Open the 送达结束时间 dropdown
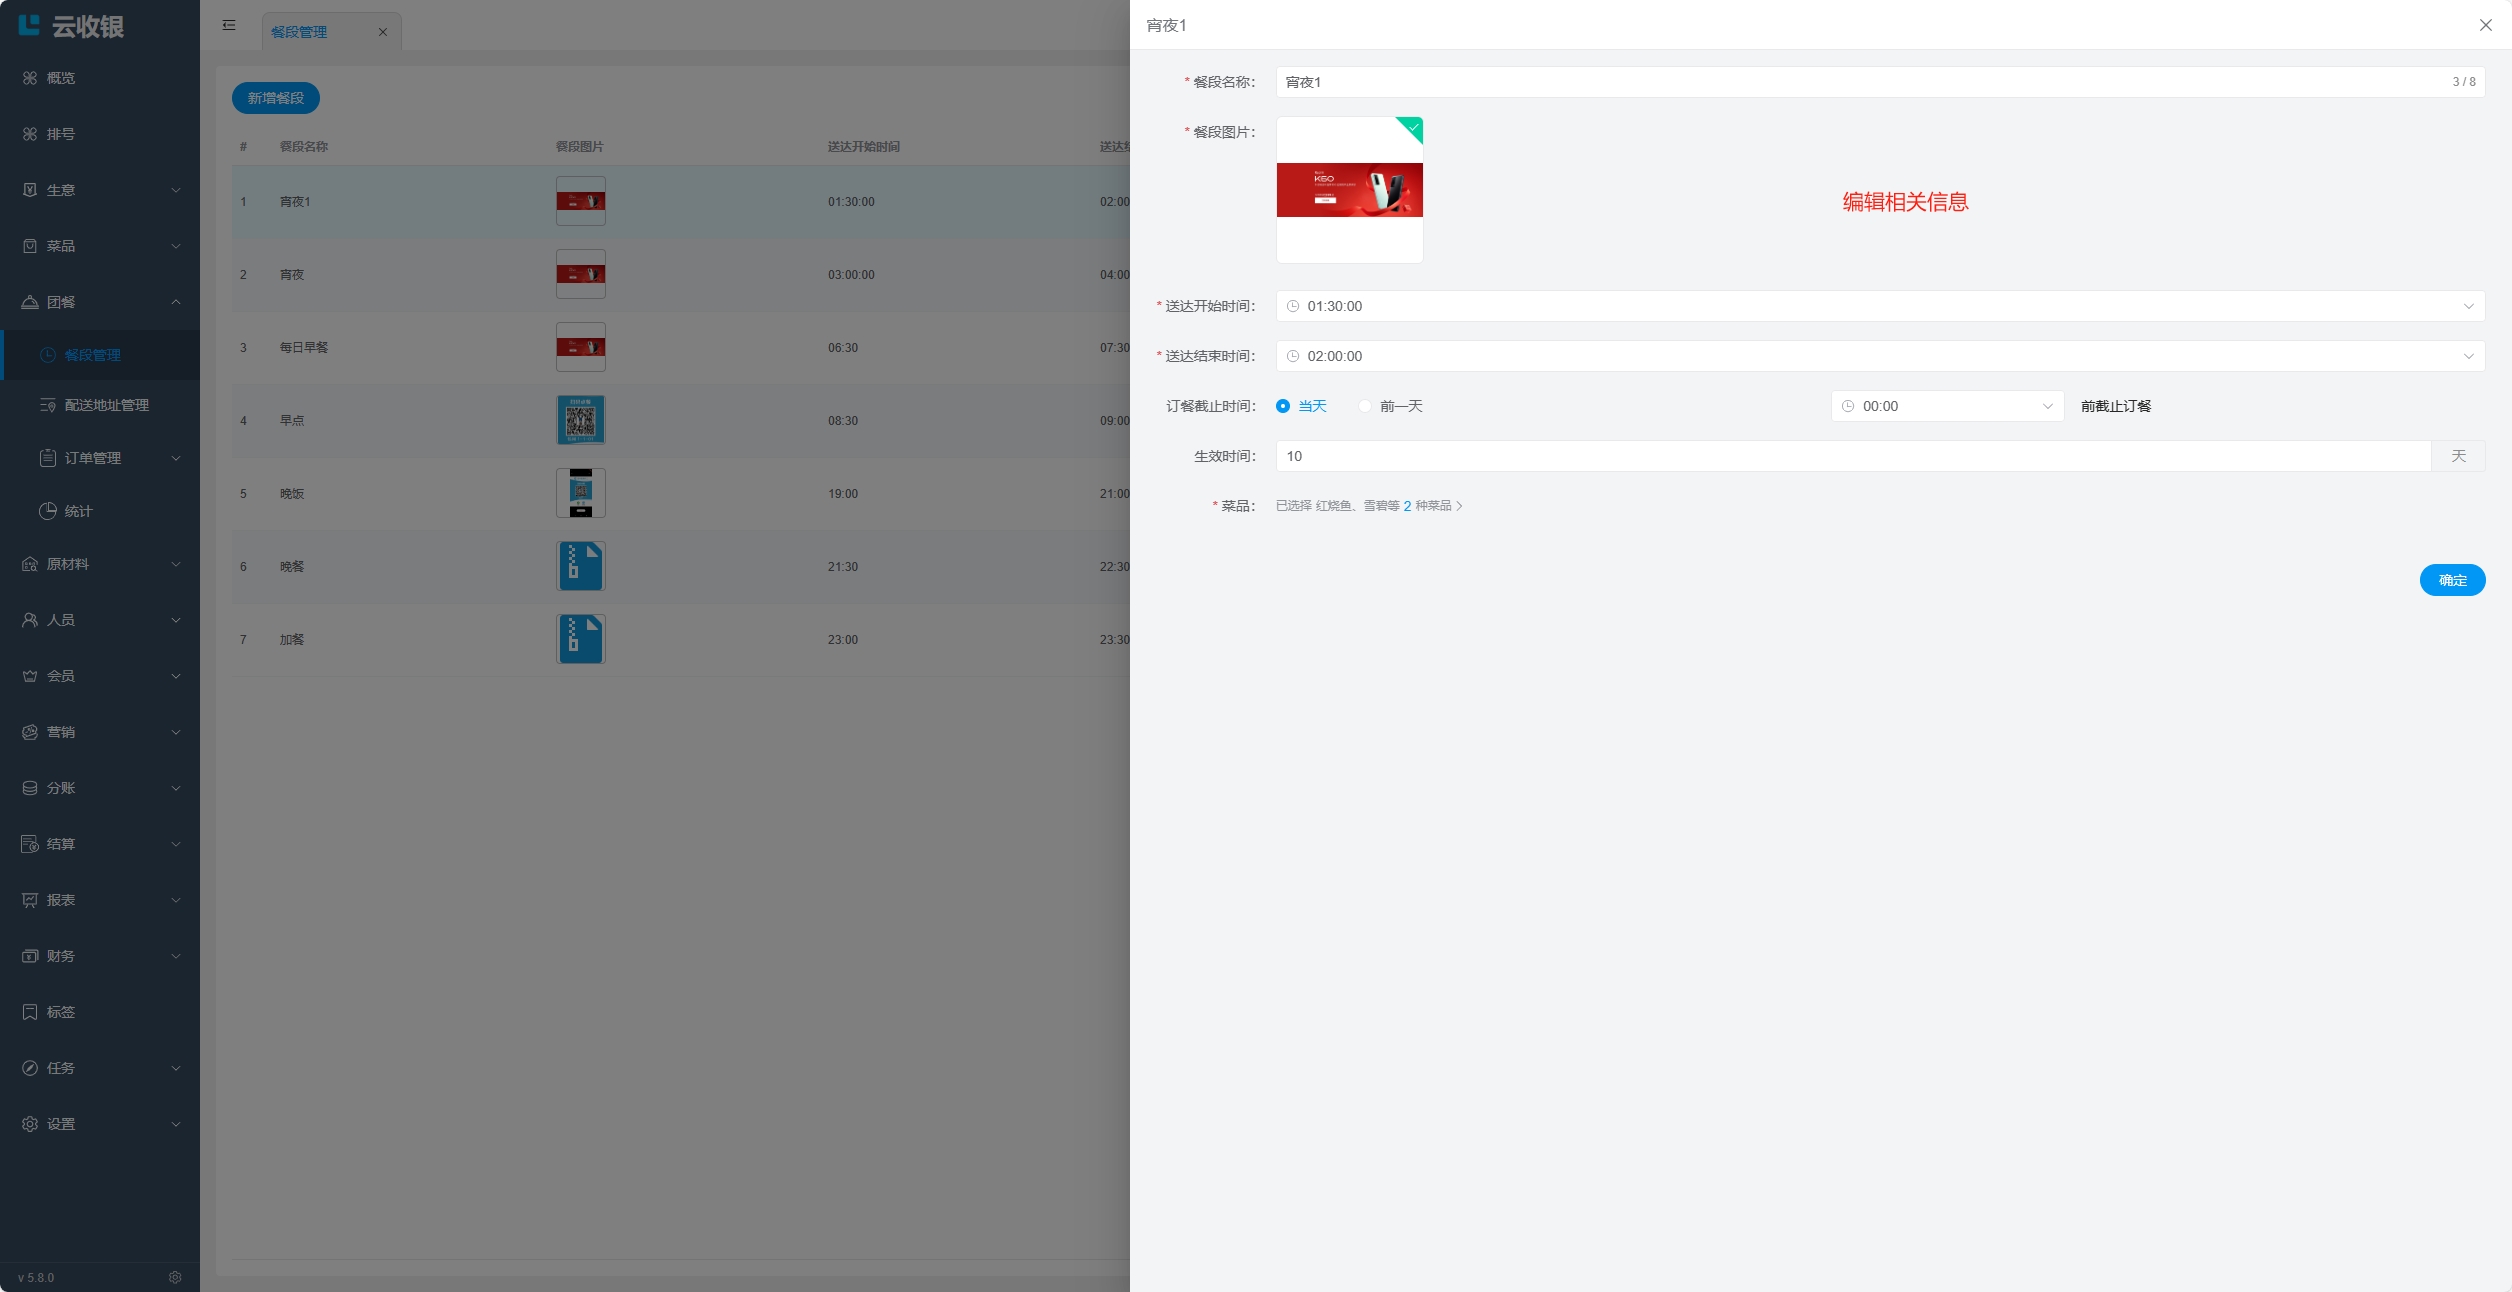This screenshot has width=2512, height=1292. point(1879,356)
